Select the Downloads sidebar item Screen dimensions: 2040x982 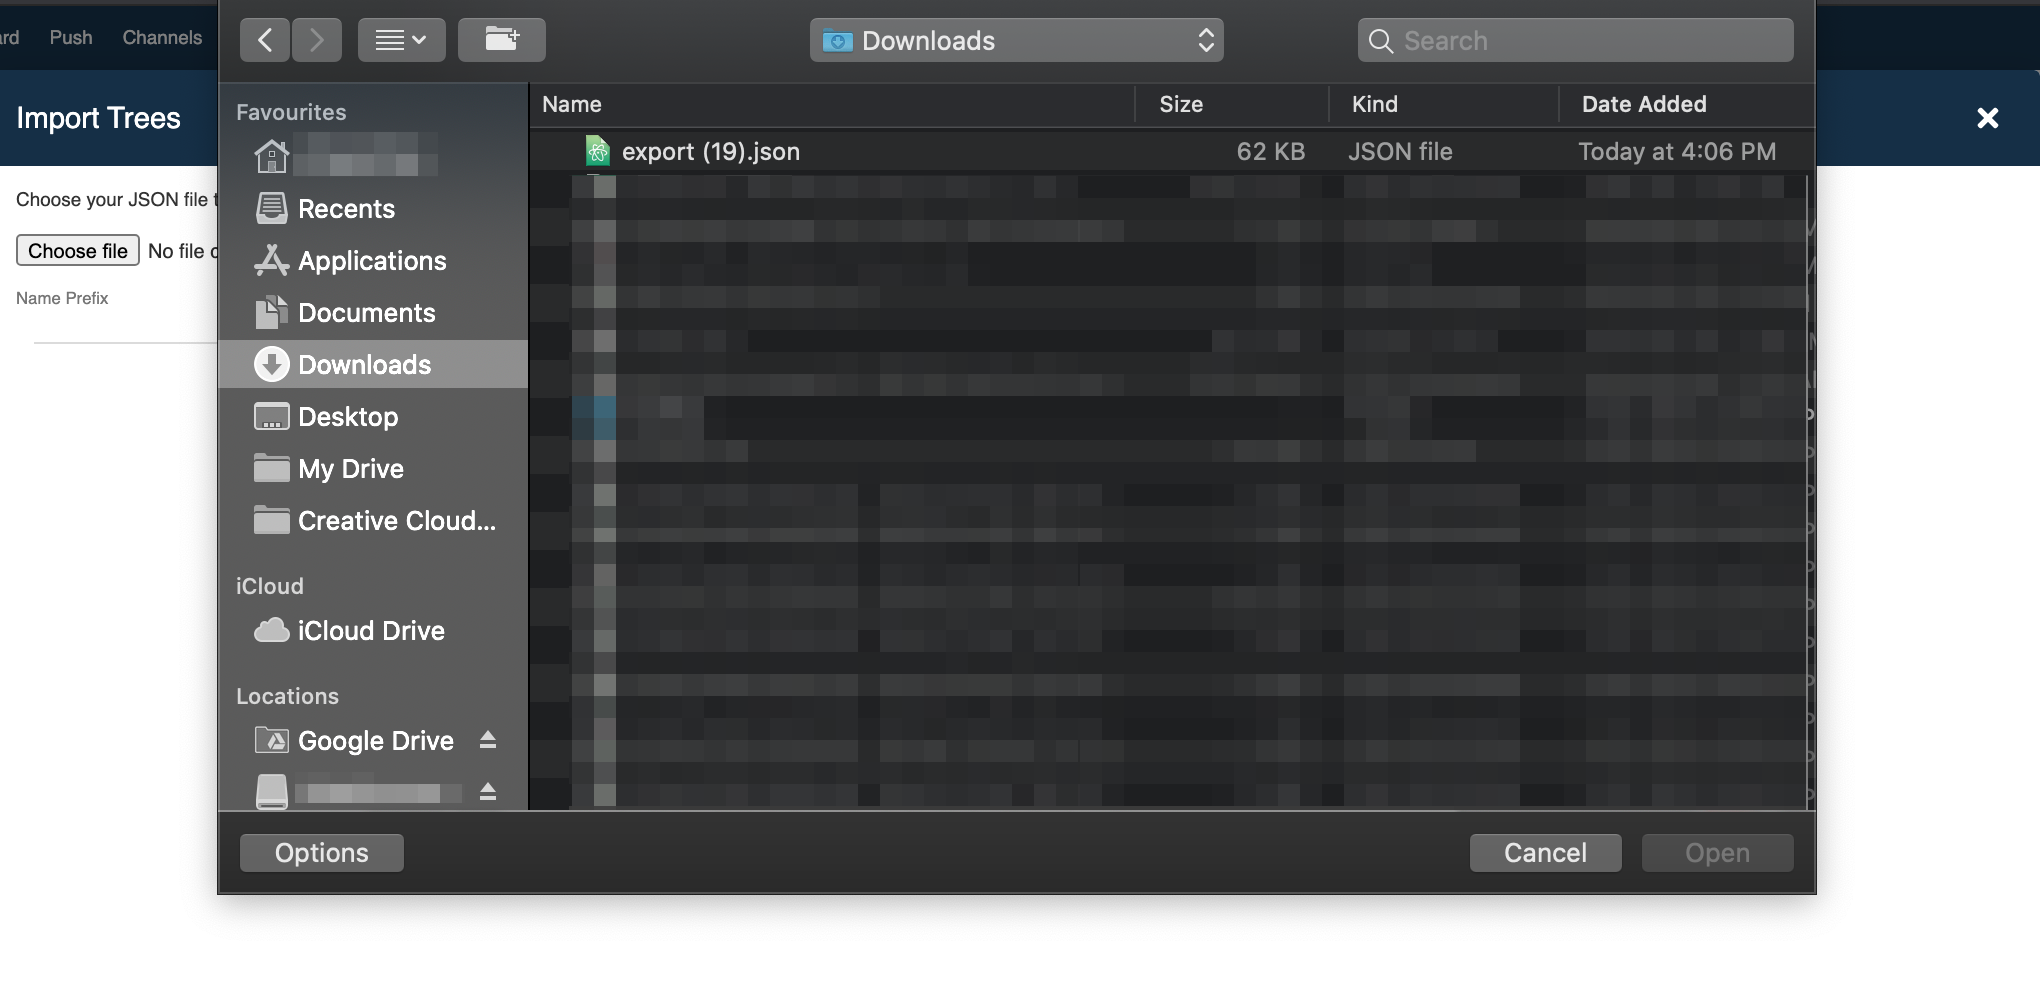coord(364,364)
